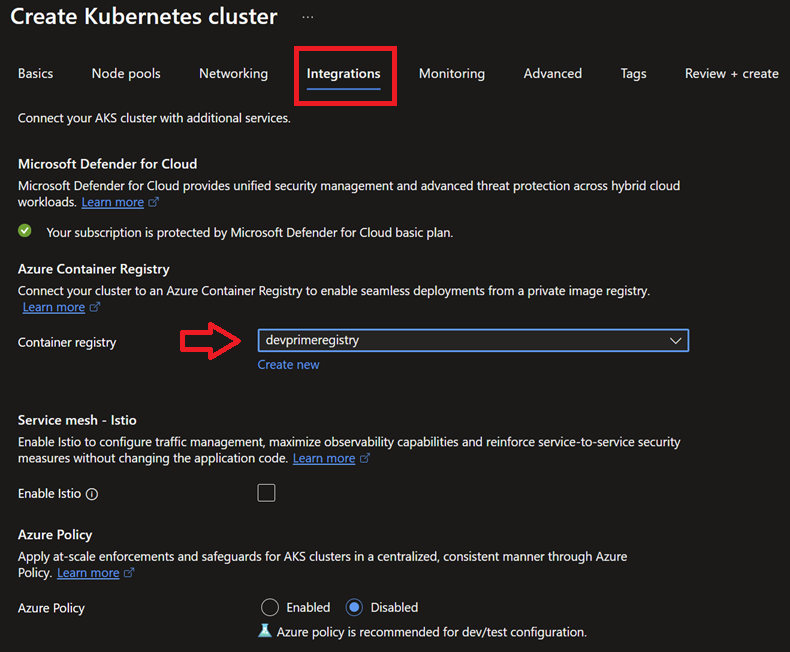Click the Container registry field label
This screenshot has height=652, width=790.
coord(67,342)
